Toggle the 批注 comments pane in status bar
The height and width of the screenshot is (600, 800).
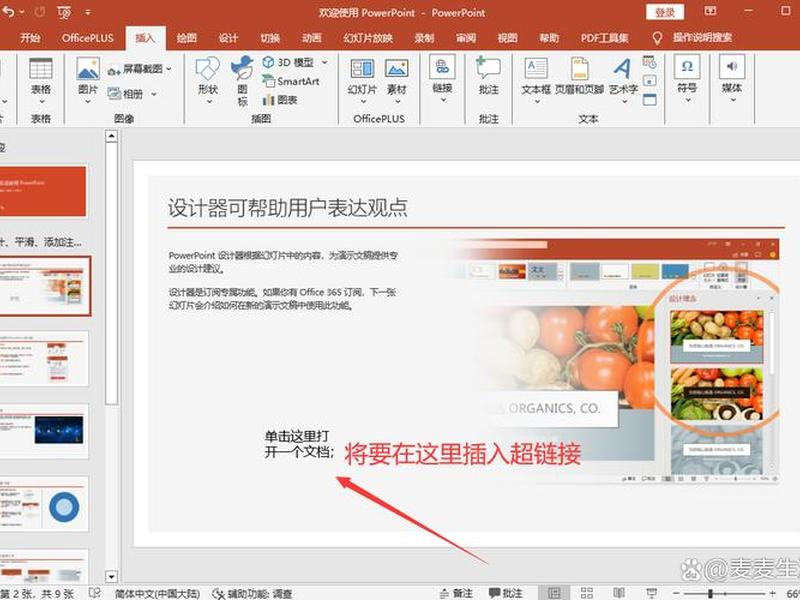coord(505,593)
